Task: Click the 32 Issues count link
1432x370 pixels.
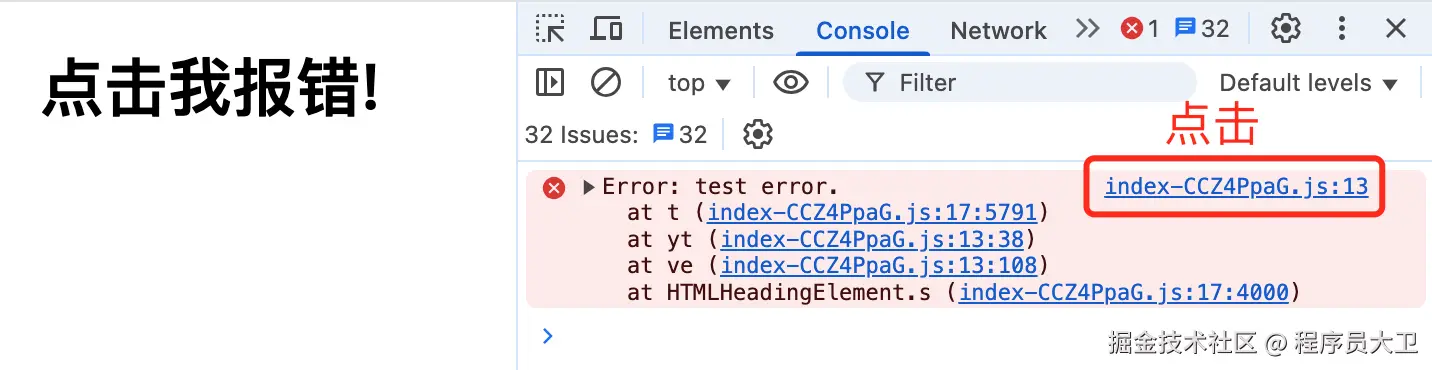Action: [616, 134]
